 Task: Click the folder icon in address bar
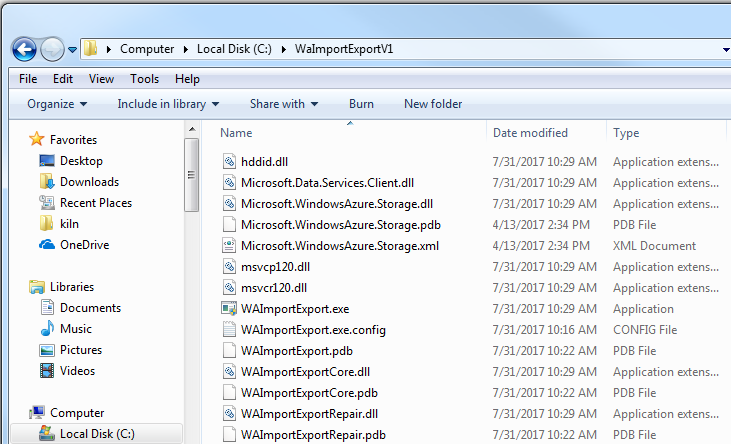[90, 49]
